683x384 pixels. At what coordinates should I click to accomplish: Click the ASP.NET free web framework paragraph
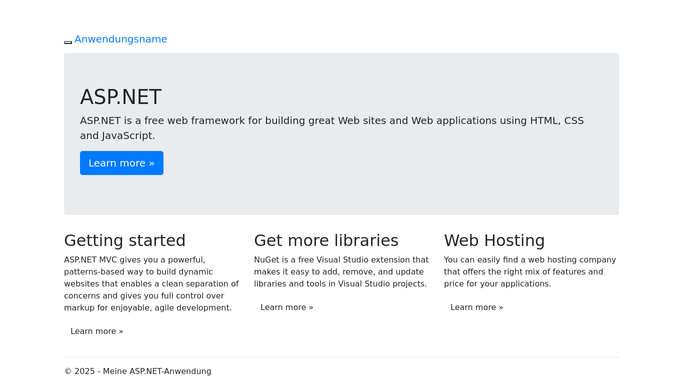(x=331, y=128)
